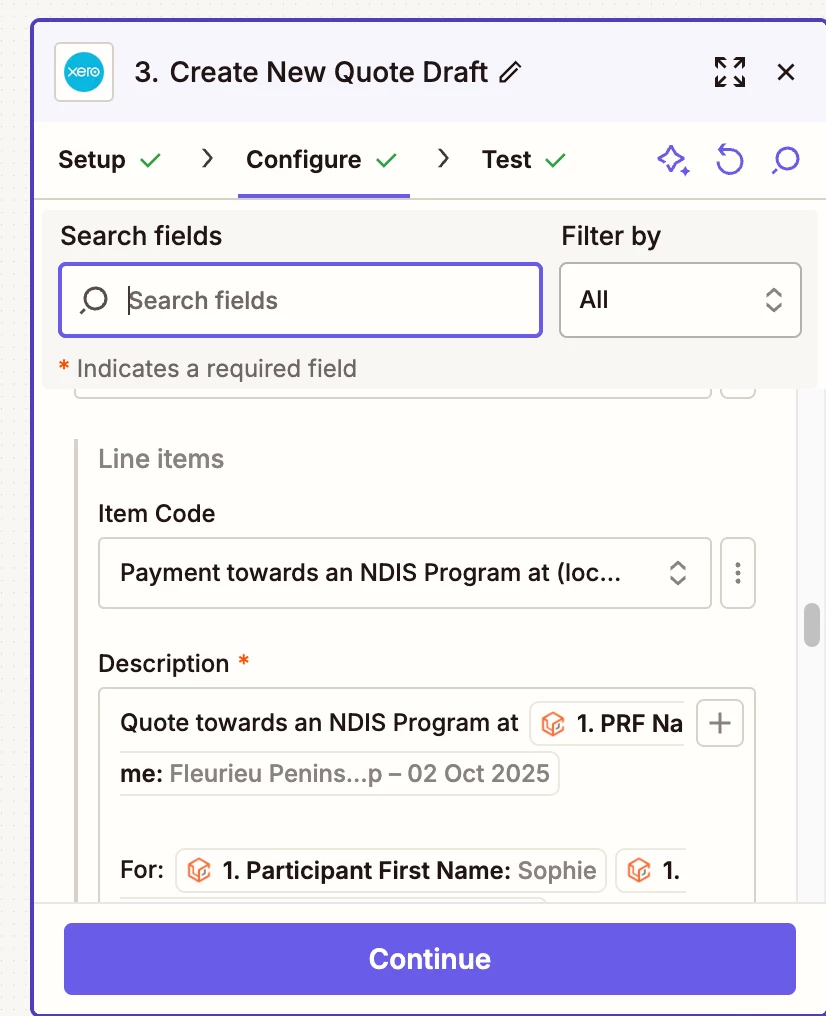Click the Filter by label
The image size is (826, 1016).
point(611,236)
